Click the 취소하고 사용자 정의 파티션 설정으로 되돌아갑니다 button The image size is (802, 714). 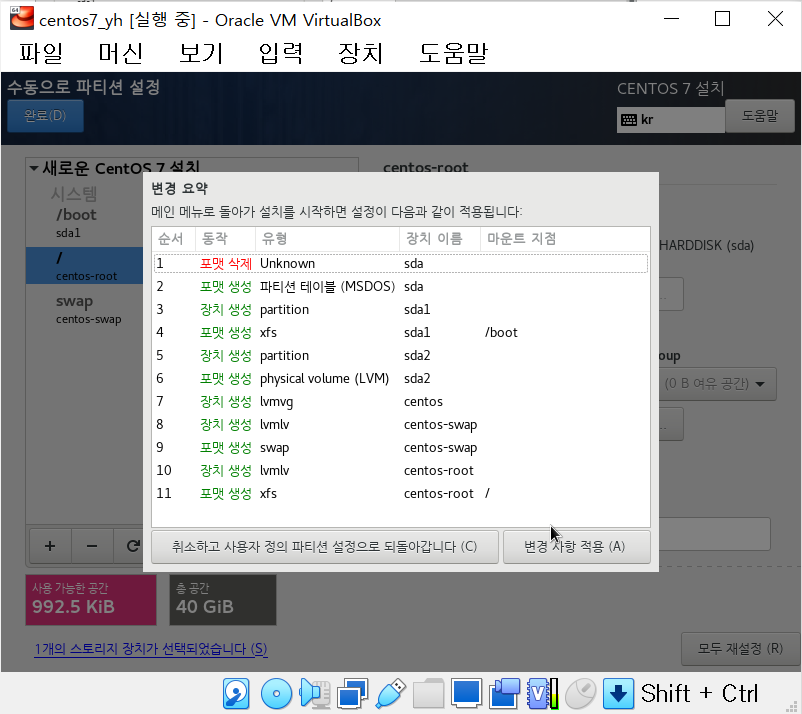(x=325, y=547)
